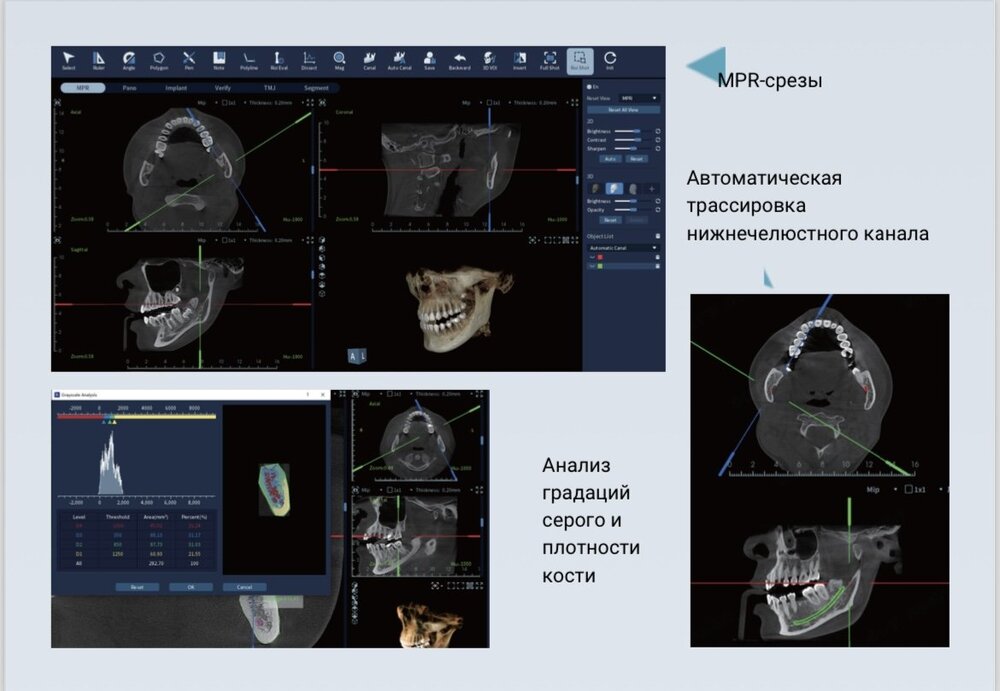Expand the Automatic Canal dropdown
Viewport: 1000px width, 691px height.
tap(624, 248)
